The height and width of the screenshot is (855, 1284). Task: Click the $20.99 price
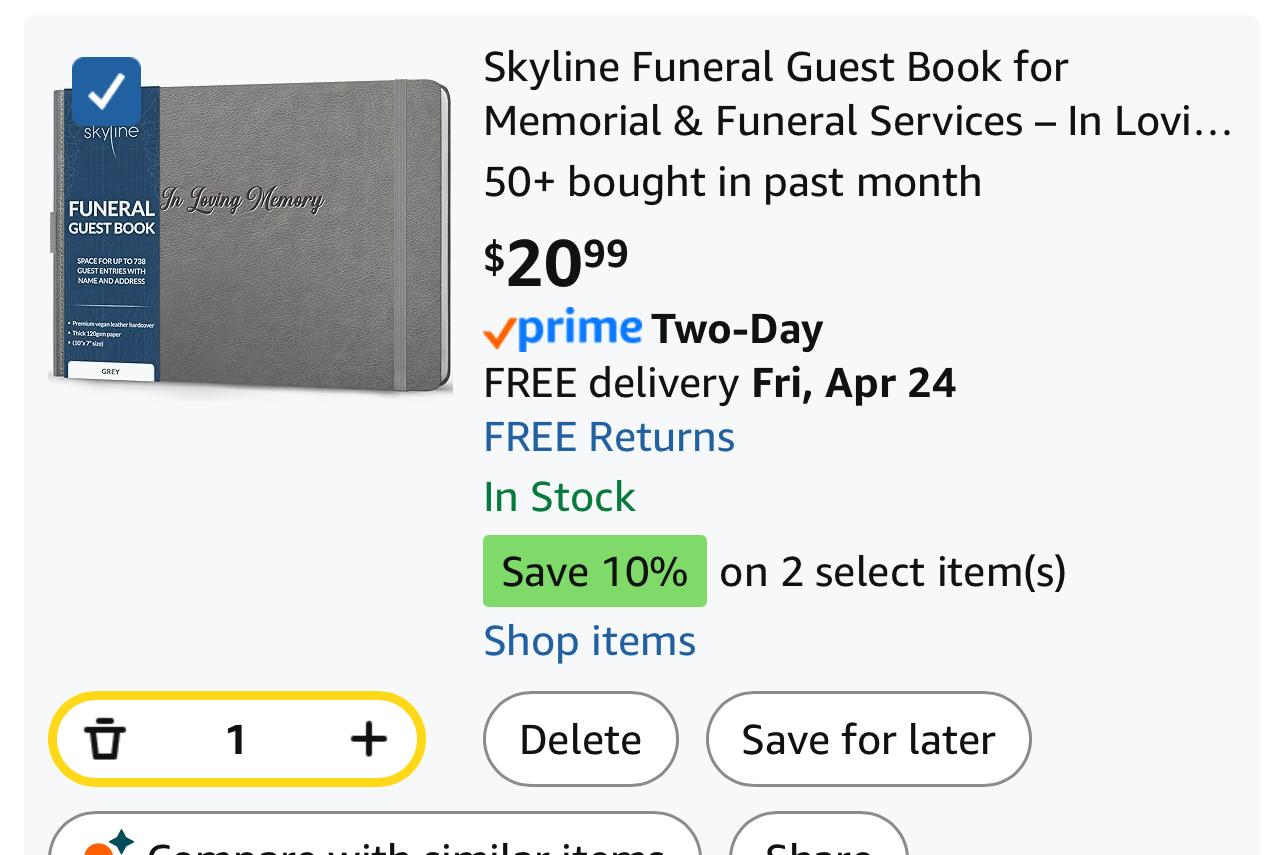point(556,262)
